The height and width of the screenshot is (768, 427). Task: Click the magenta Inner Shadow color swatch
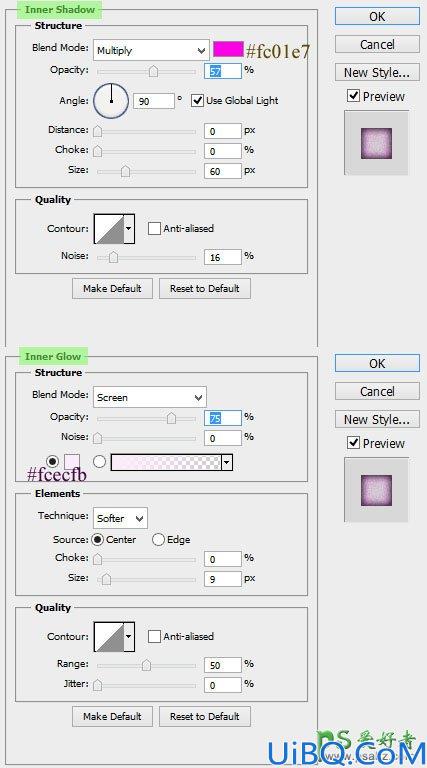click(228, 49)
